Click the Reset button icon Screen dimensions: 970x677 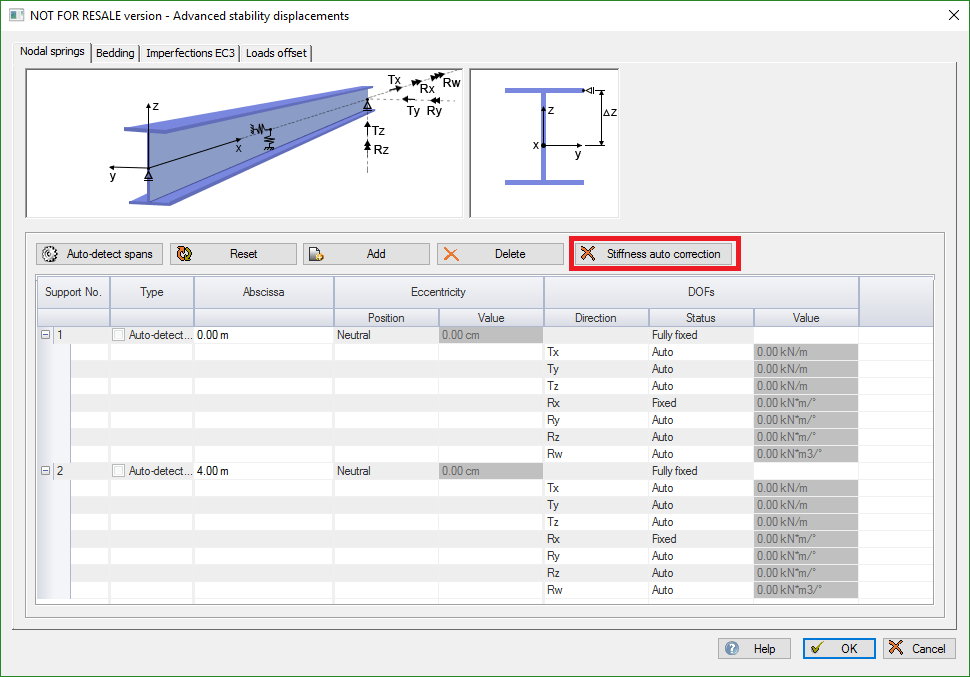[184, 254]
